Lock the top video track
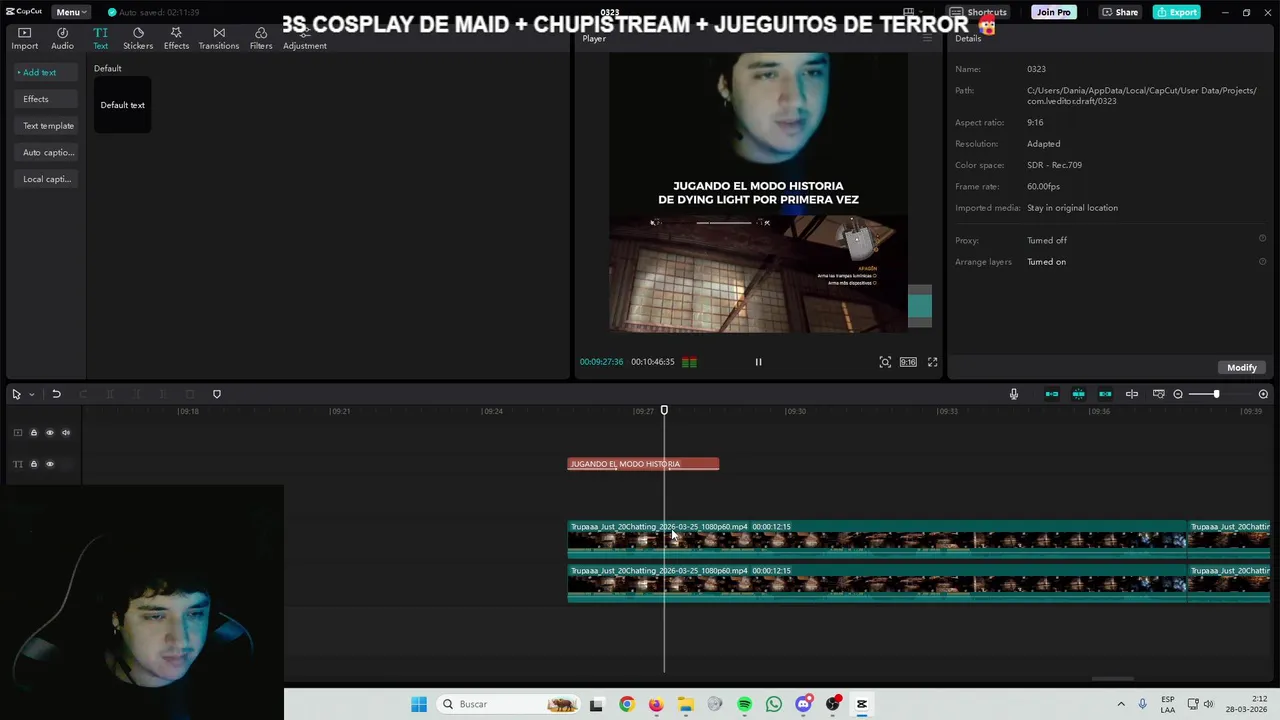The width and height of the screenshot is (1280, 720). click(x=33, y=433)
